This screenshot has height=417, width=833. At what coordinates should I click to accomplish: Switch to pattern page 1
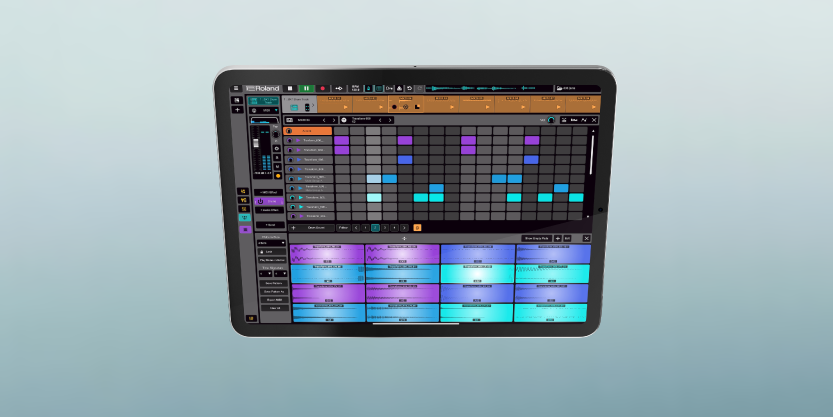pos(366,228)
